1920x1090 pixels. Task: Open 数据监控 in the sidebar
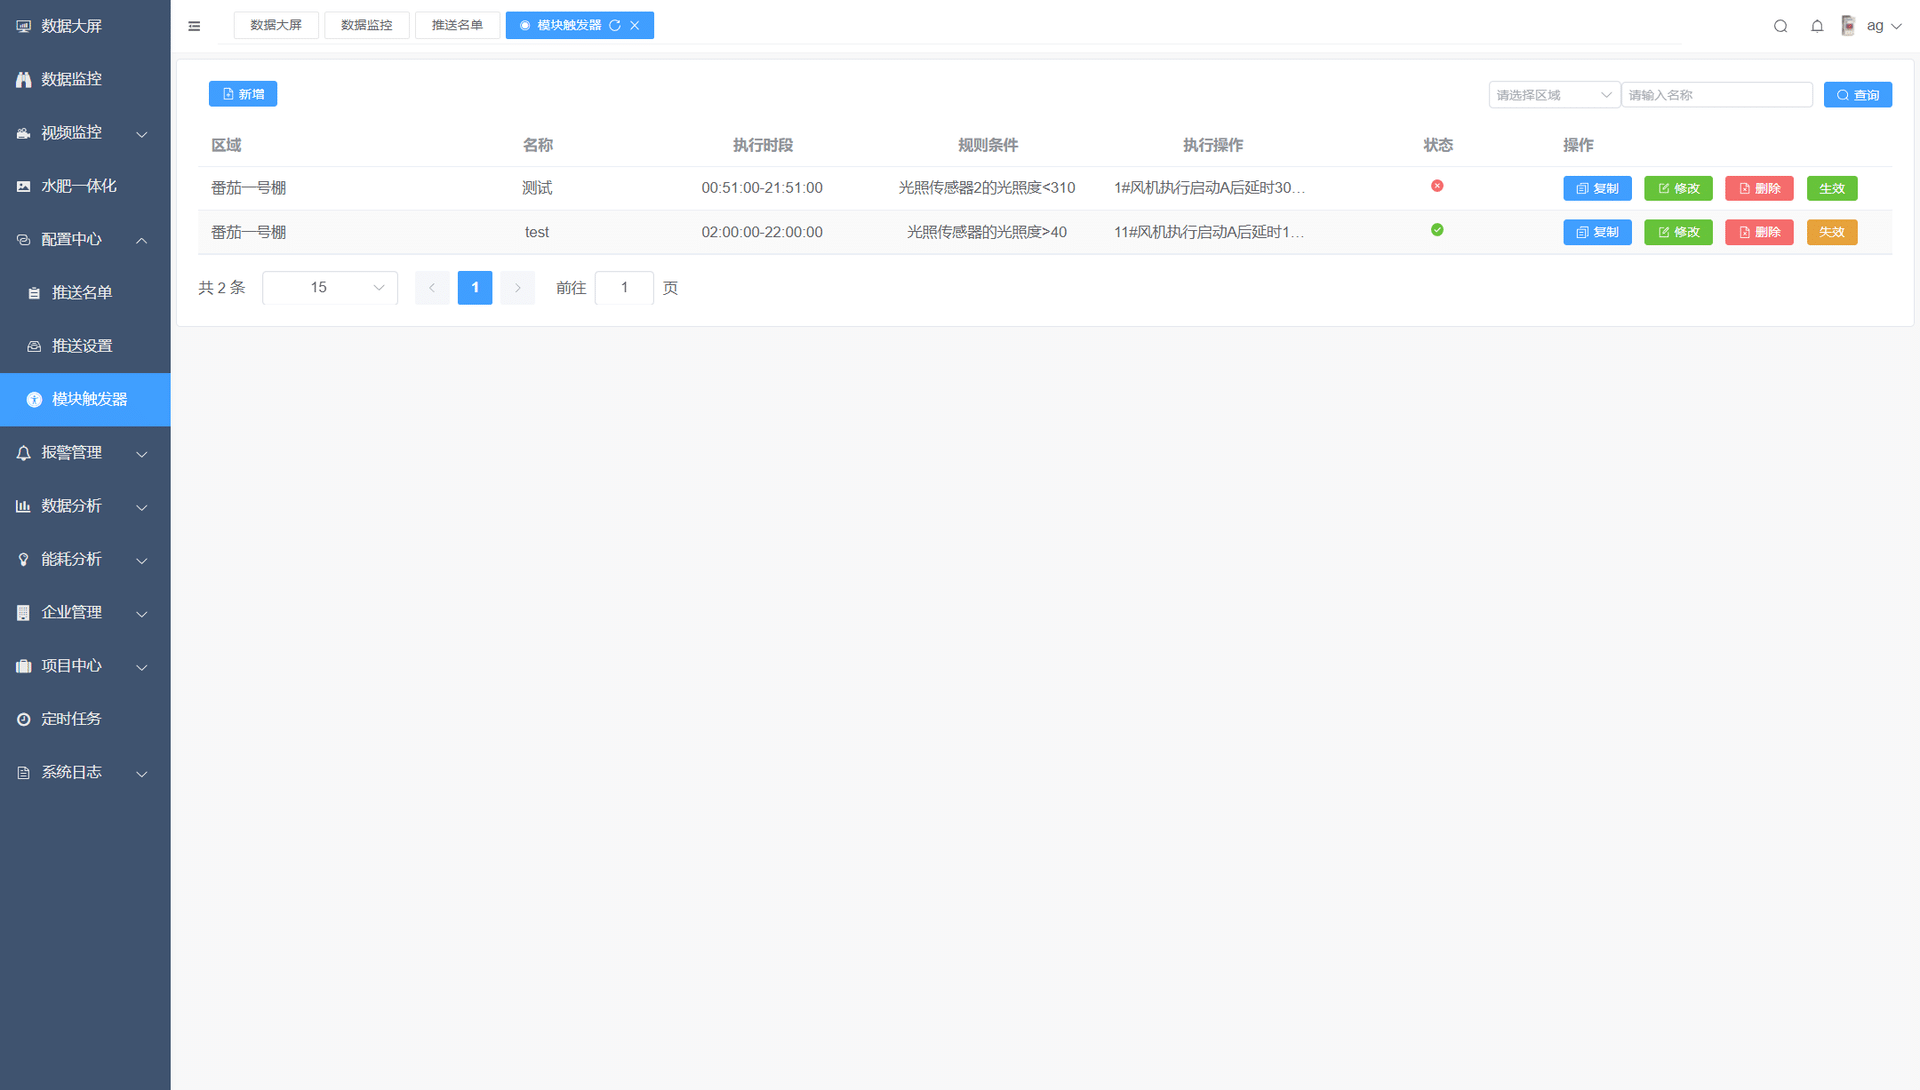pos(85,79)
